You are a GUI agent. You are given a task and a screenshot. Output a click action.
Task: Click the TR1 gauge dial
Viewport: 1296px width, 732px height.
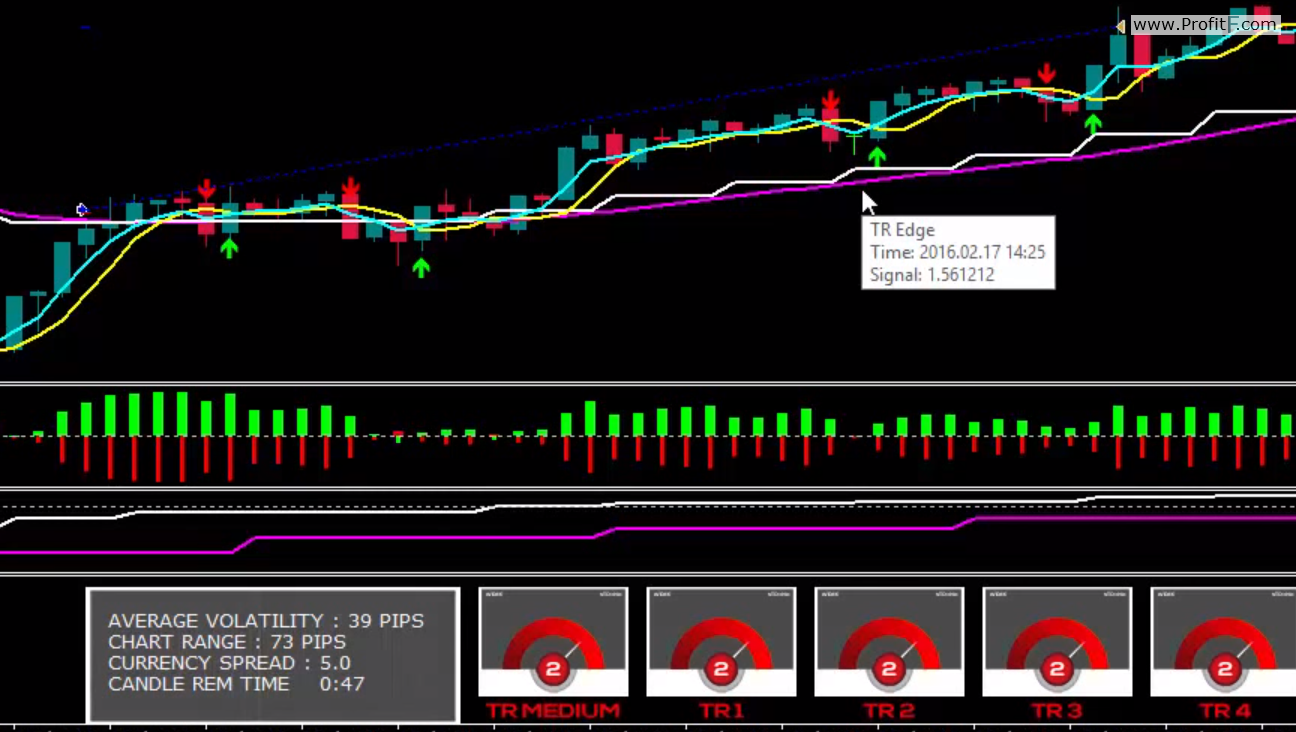[x=721, y=642]
